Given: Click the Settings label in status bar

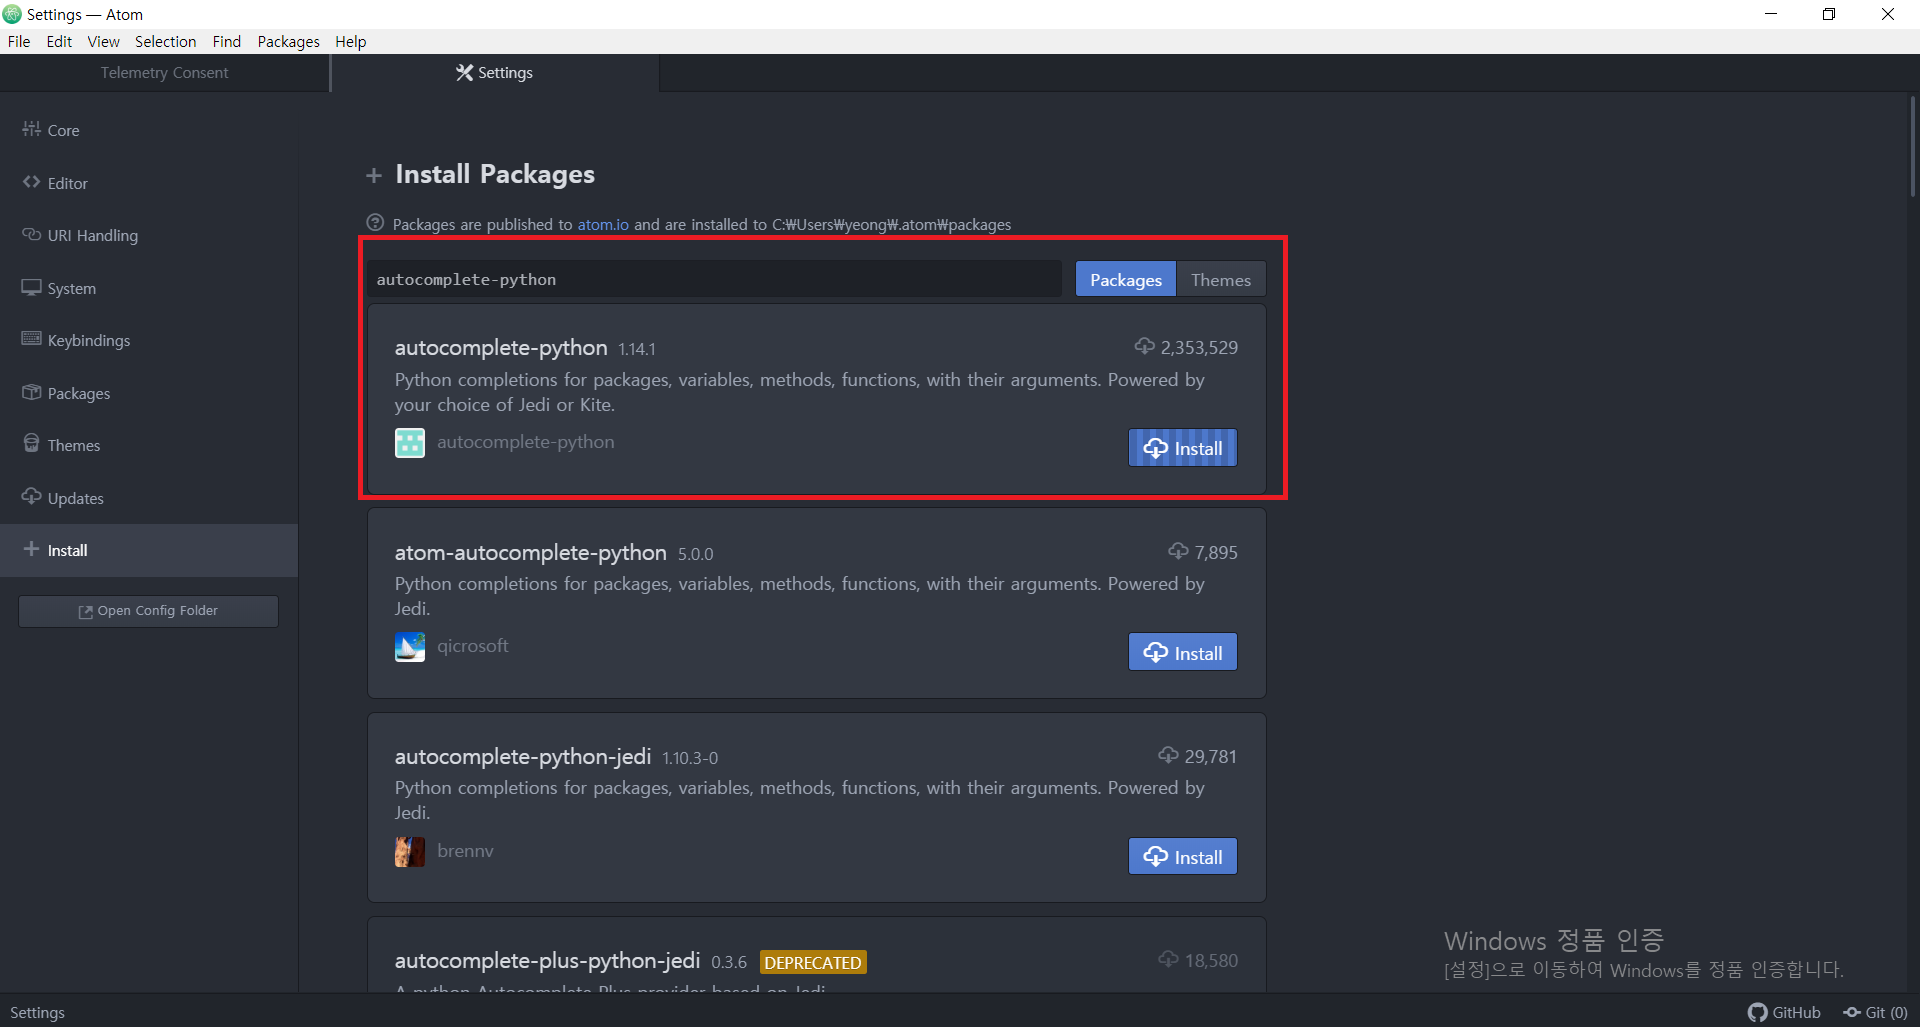Looking at the screenshot, I should pos(37,1012).
